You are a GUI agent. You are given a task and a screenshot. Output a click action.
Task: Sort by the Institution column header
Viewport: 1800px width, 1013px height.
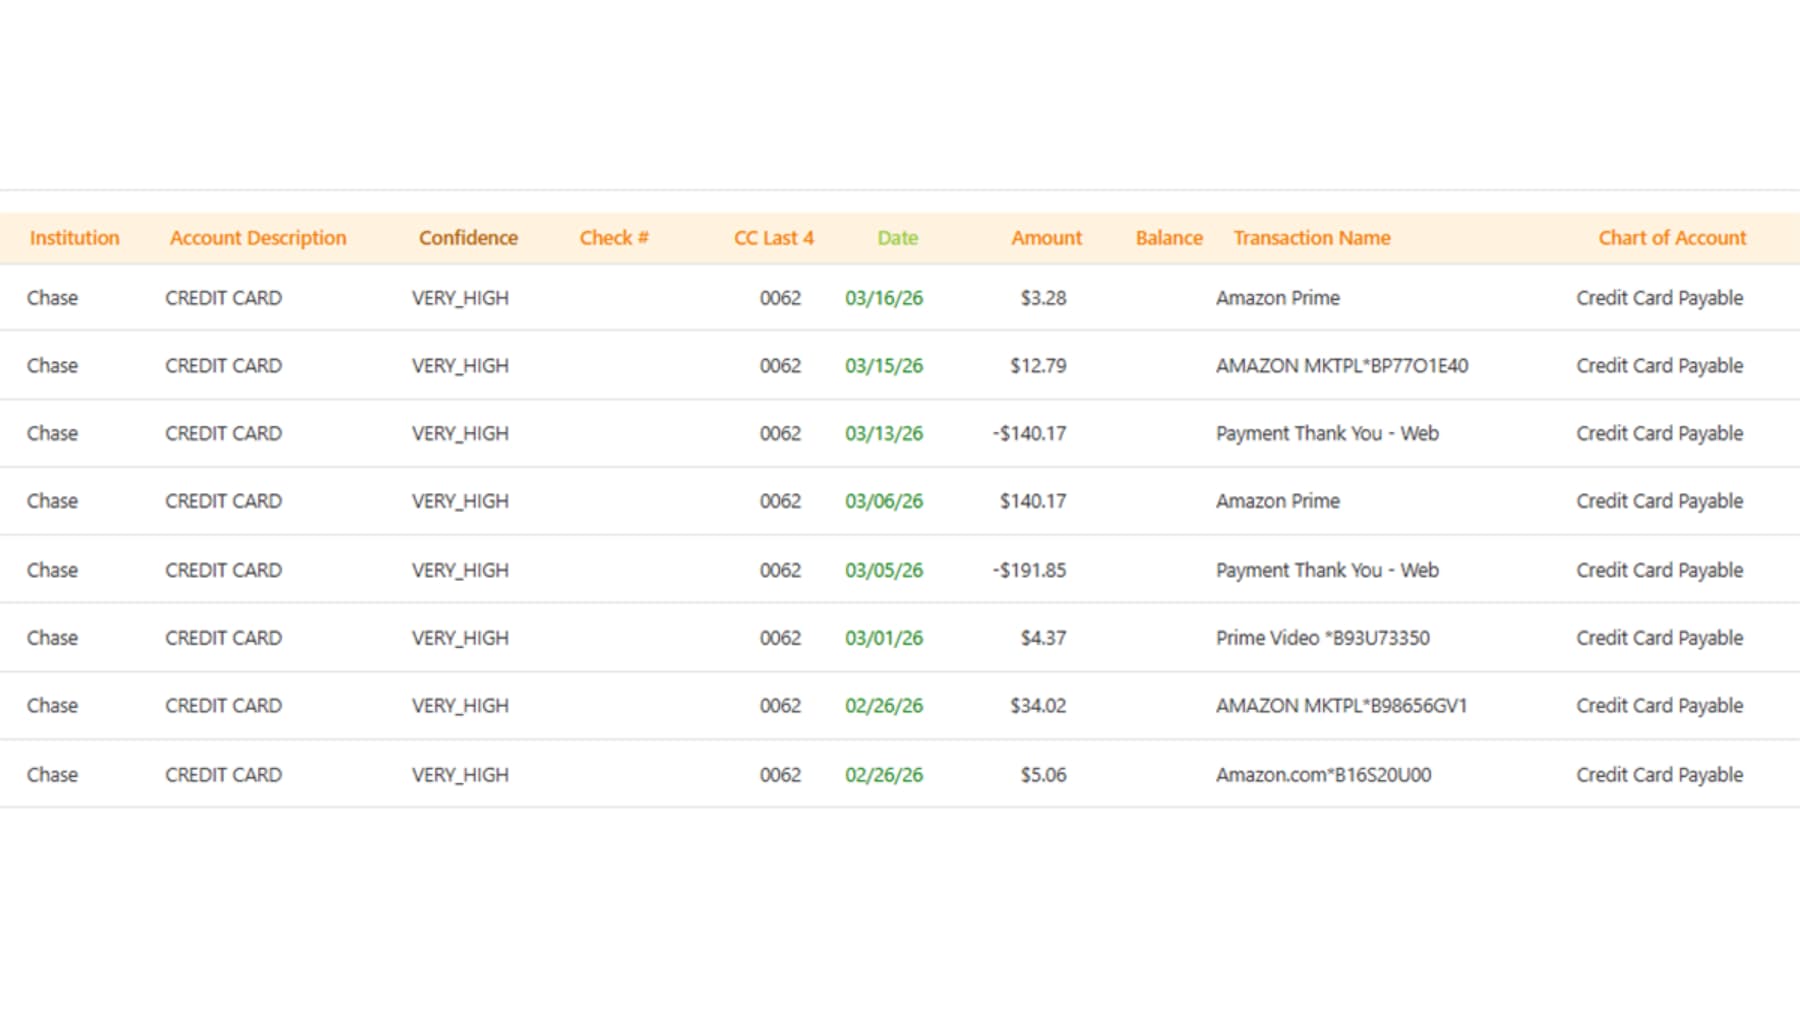click(x=74, y=238)
